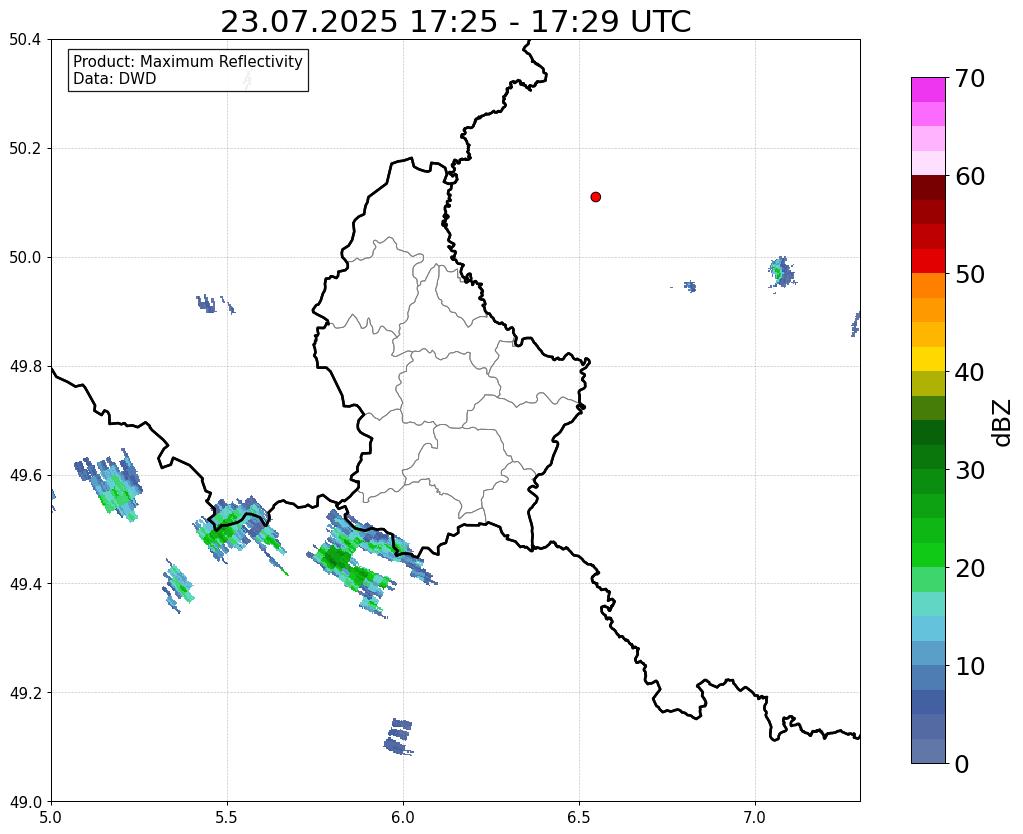Click latitude label 49.4
The image size is (1023, 834).
coord(25,583)
